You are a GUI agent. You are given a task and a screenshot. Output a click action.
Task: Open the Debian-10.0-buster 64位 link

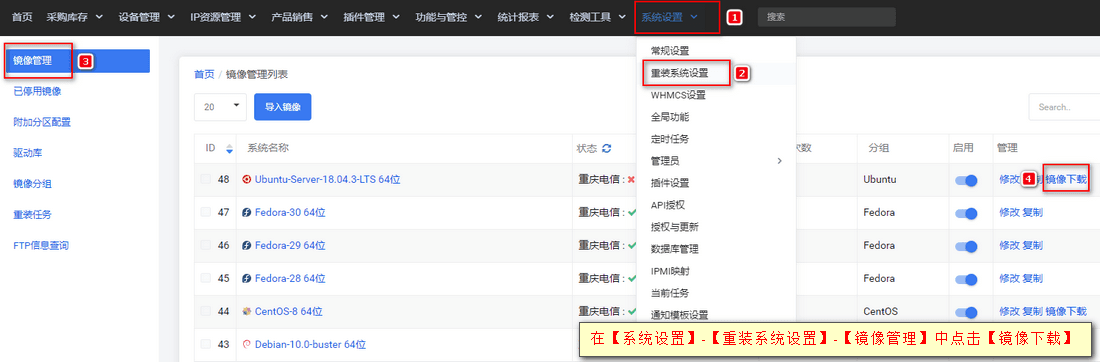(x=310, y=344)
